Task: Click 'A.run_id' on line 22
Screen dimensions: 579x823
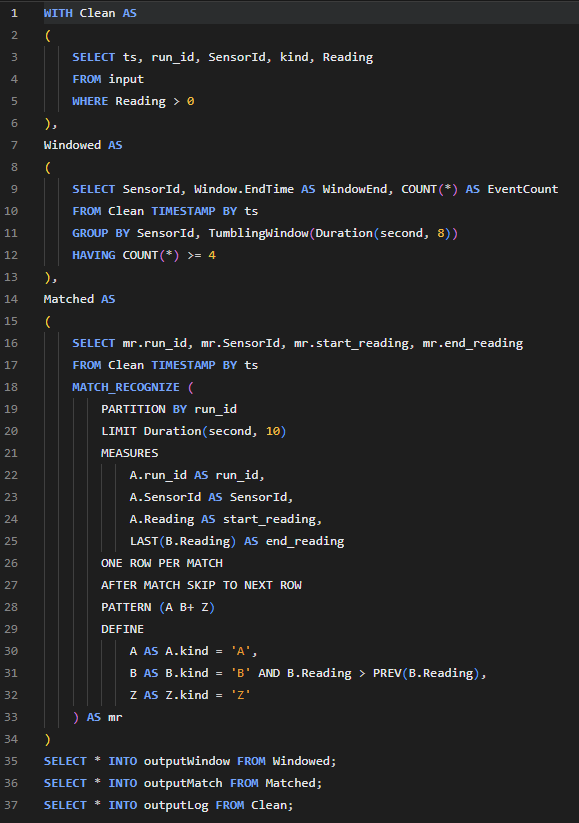Action: pos(158,475)
